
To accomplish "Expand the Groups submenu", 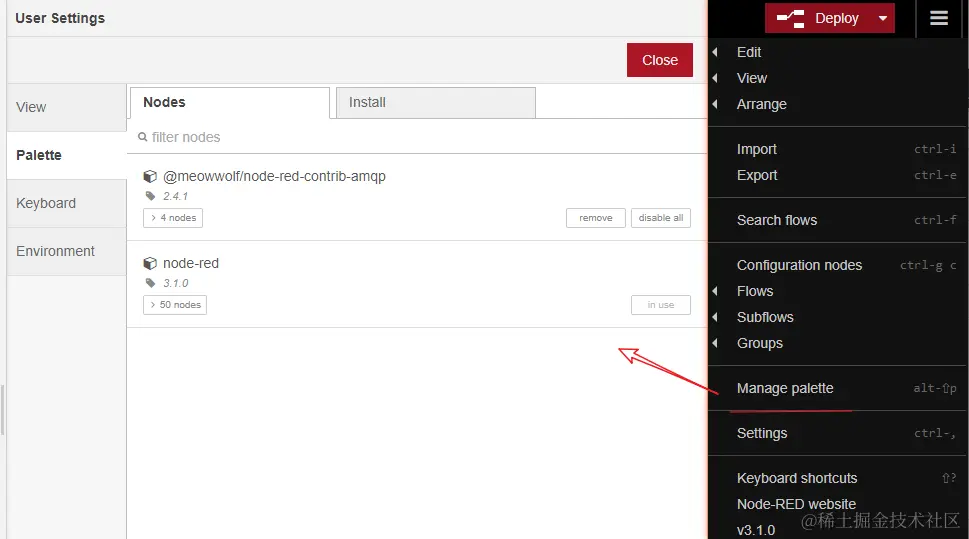I will (837, 343).
